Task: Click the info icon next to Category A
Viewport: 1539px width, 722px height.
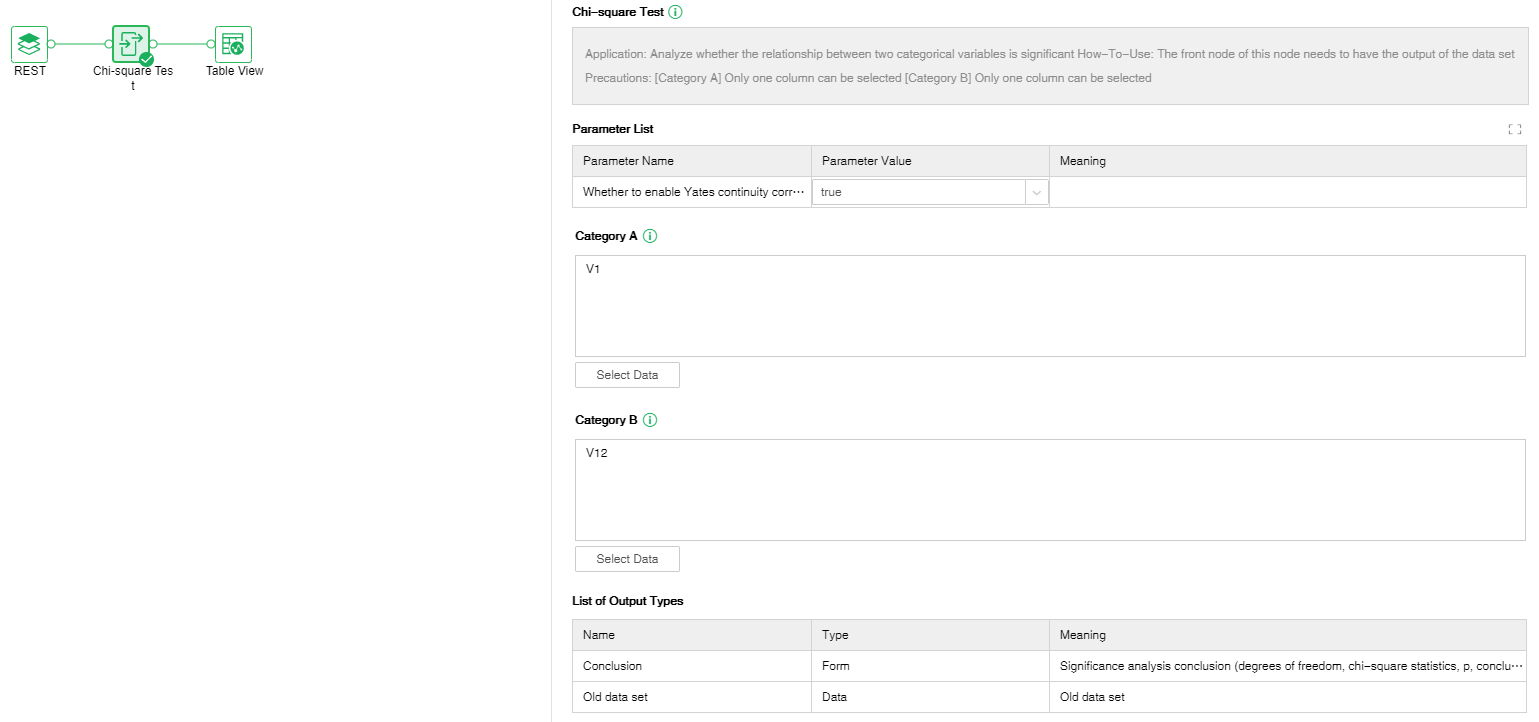Action: [x=650, y=236]
